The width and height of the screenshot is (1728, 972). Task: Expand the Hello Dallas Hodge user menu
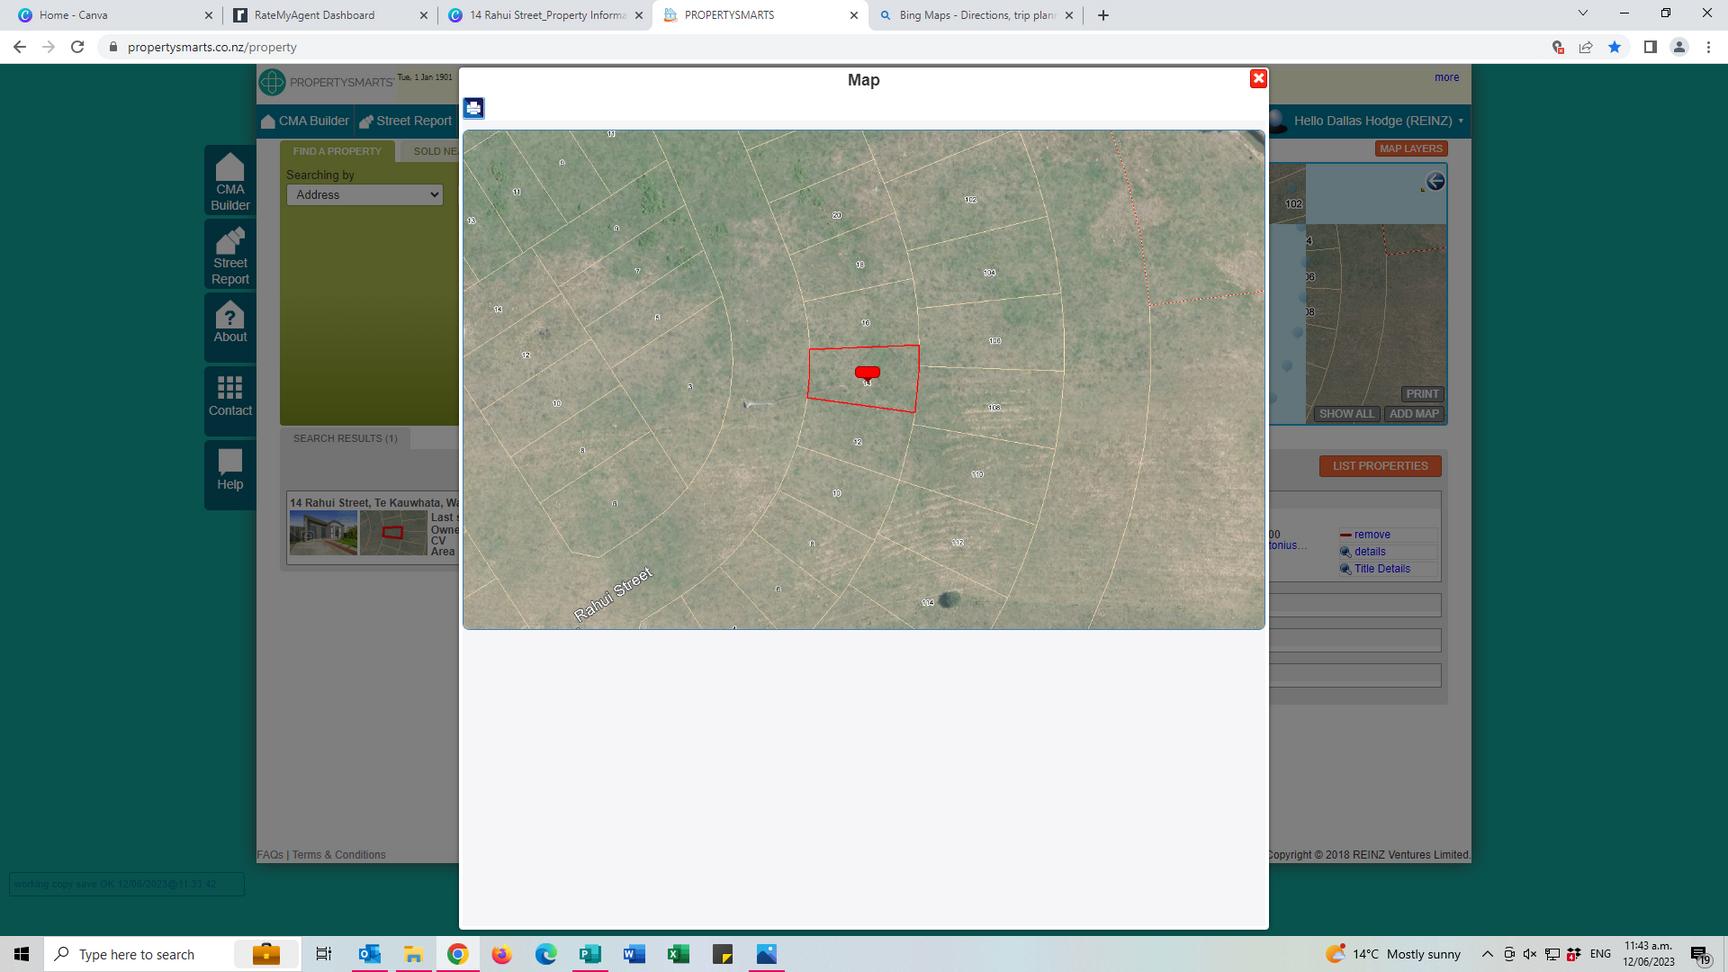1378,121
